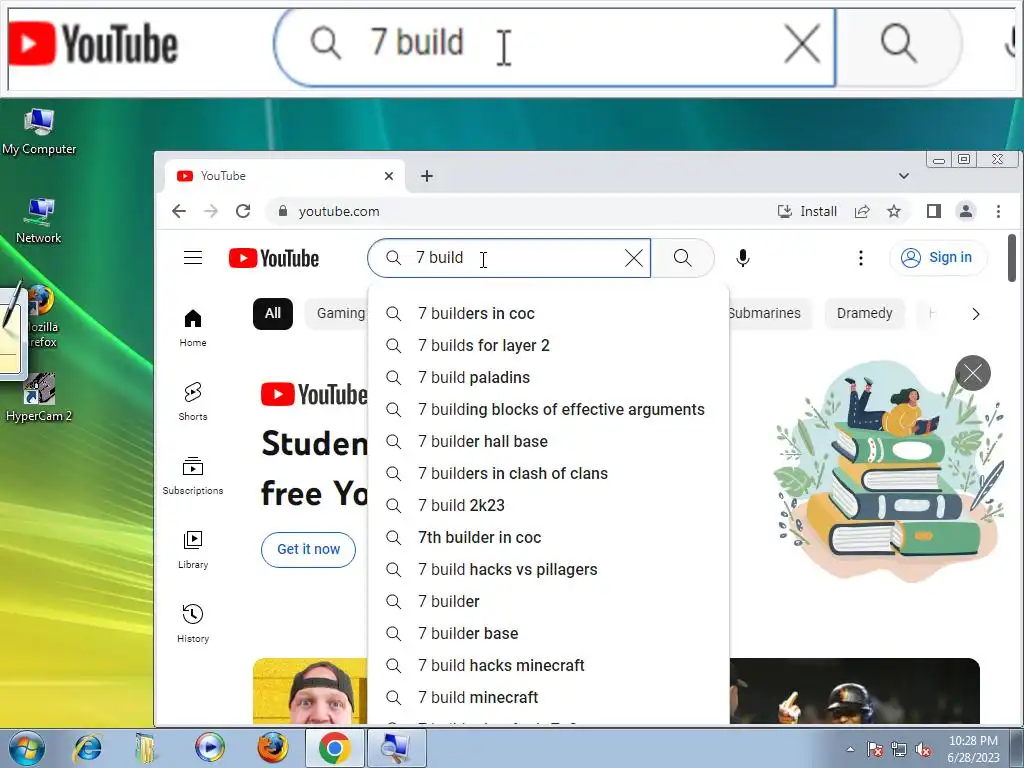The image size is (1024, 768).
Task: Go to Home in the YouTube sidebar
Action: pyautogui.click(x=193, y=328)
